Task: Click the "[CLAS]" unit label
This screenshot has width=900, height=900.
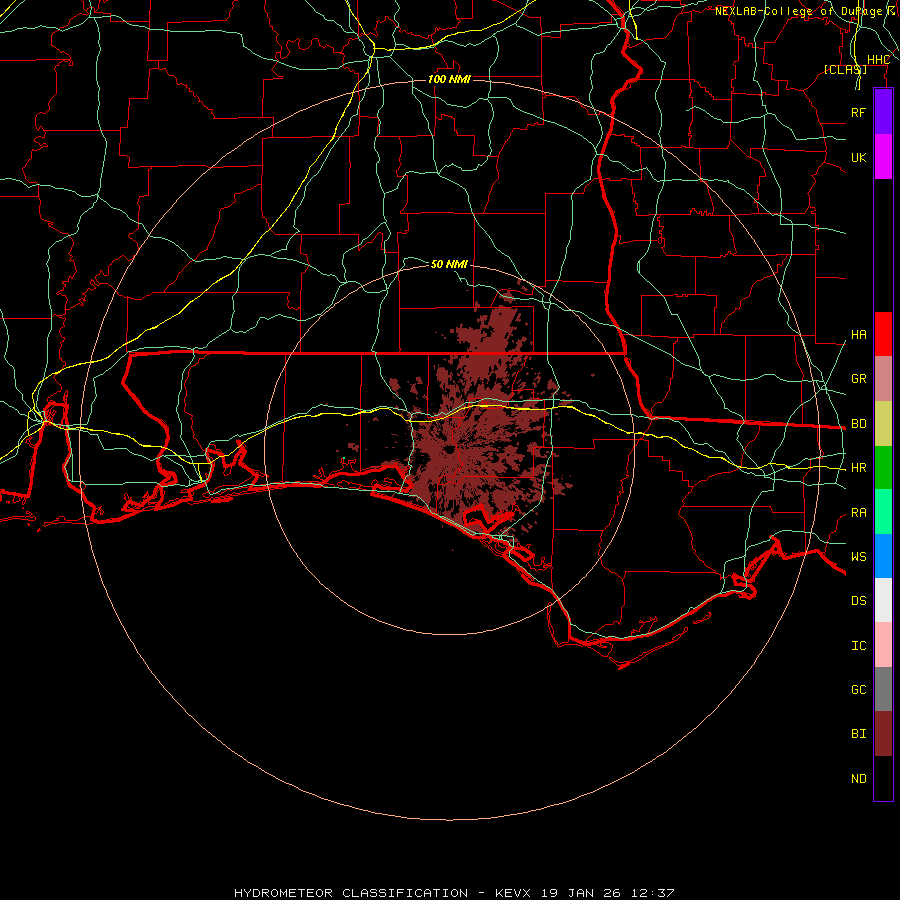Action: click(845, 70)
